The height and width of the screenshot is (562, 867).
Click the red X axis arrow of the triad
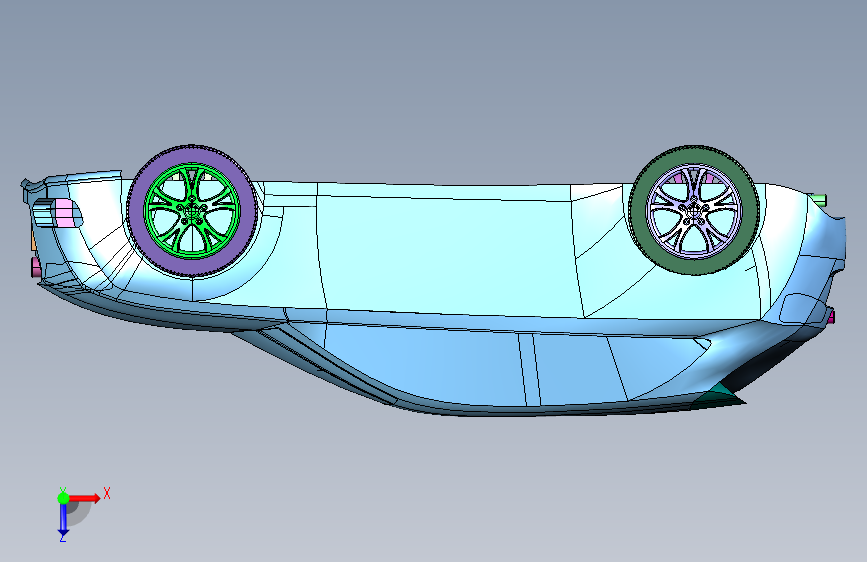(85, 498)
